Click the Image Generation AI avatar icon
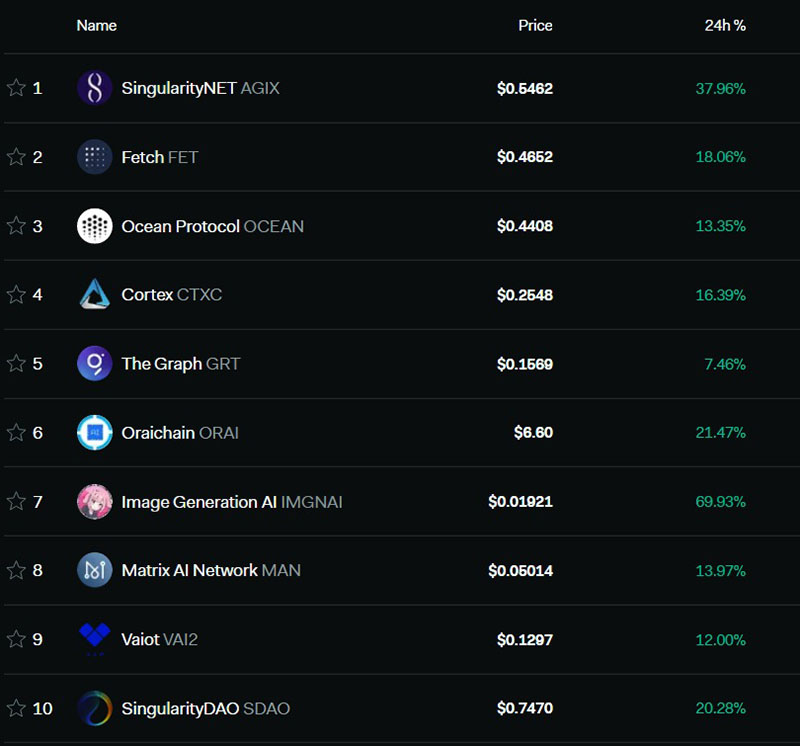 click(95, 502)
